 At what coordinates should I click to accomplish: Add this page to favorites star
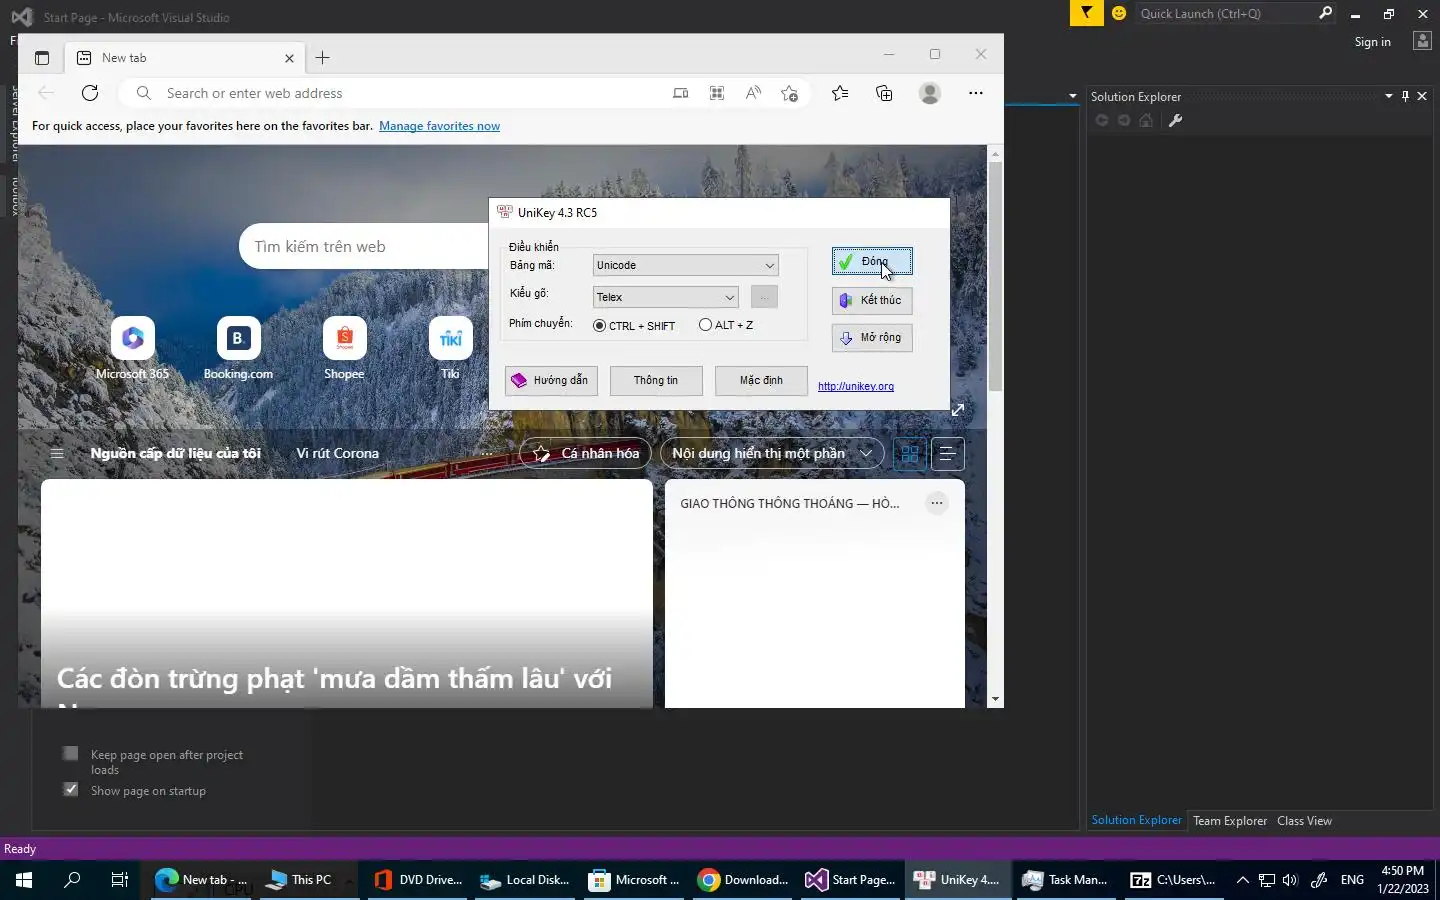click(790, 93)
